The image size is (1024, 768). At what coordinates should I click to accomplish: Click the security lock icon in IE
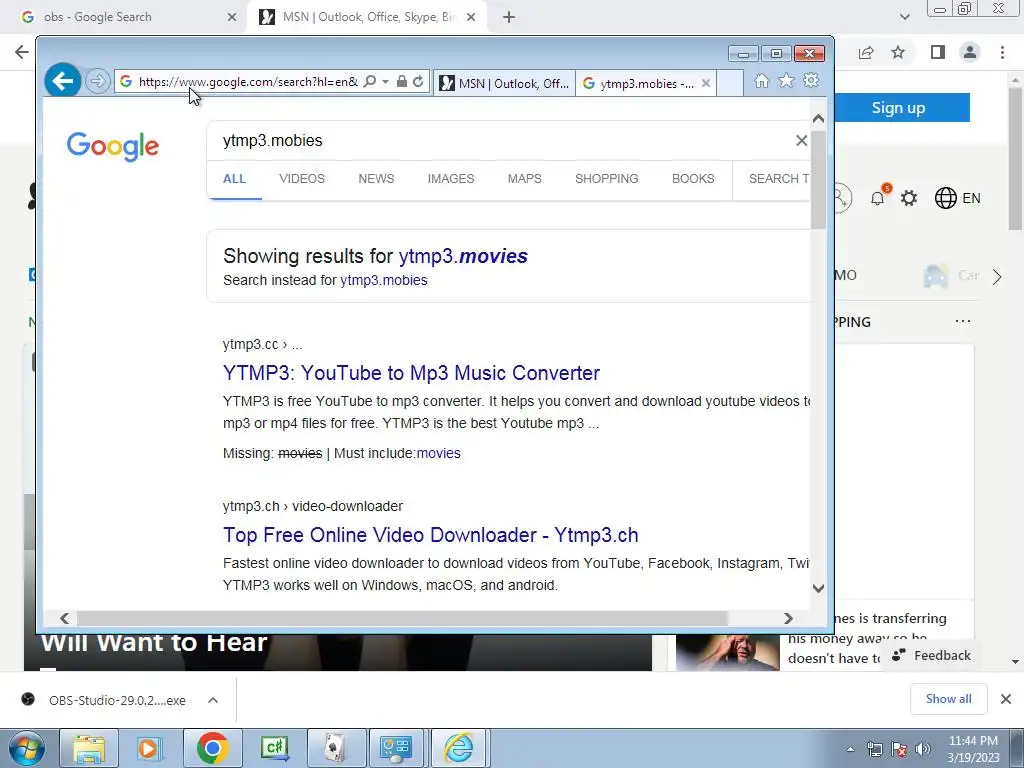tap(402, 82)
